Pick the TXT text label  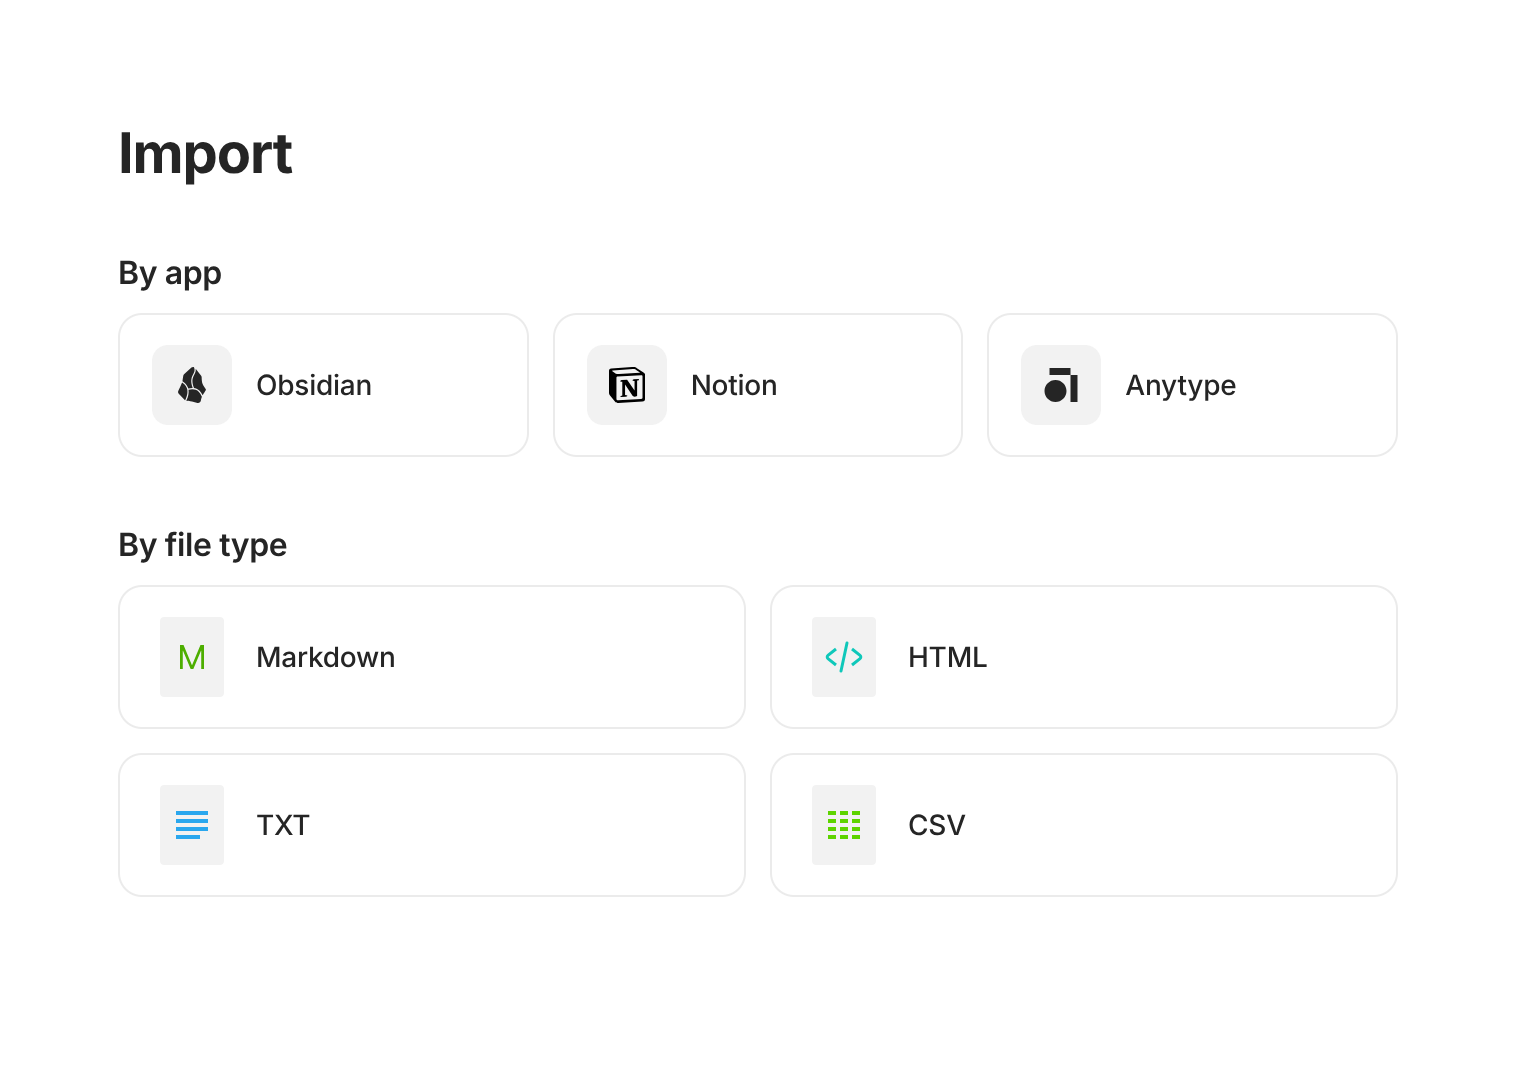coord(283,825)
